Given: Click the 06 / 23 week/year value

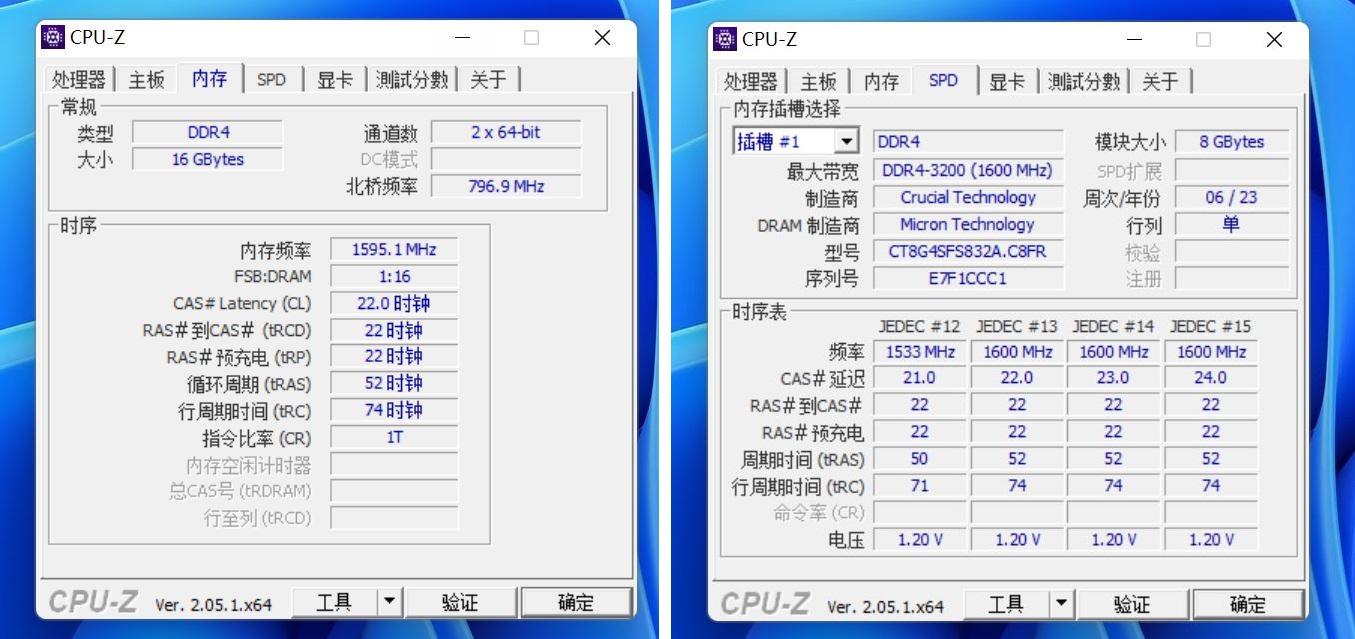Looking at the screenshot, I should click(1232, 198).
